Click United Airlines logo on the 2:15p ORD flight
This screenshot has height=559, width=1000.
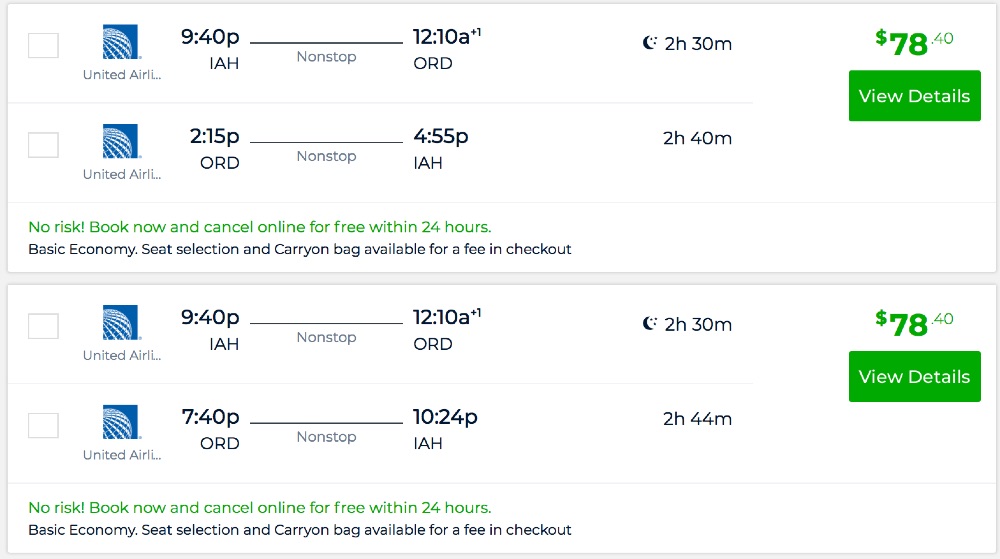click(121, 141)
